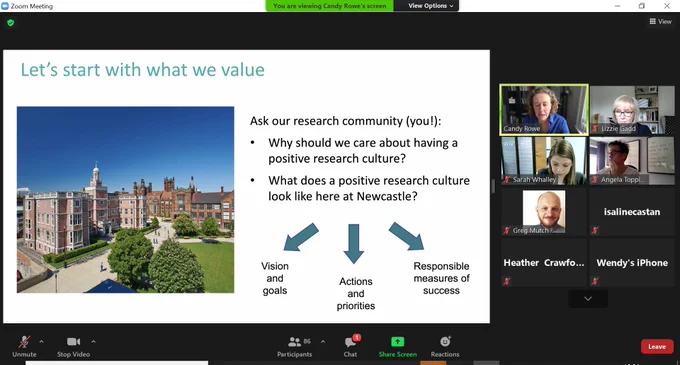The width and height of the screenshot is (680, 365).
Task: Click muted mic icon on Lizzie Gadd tile
Action: tap(595, 129)
